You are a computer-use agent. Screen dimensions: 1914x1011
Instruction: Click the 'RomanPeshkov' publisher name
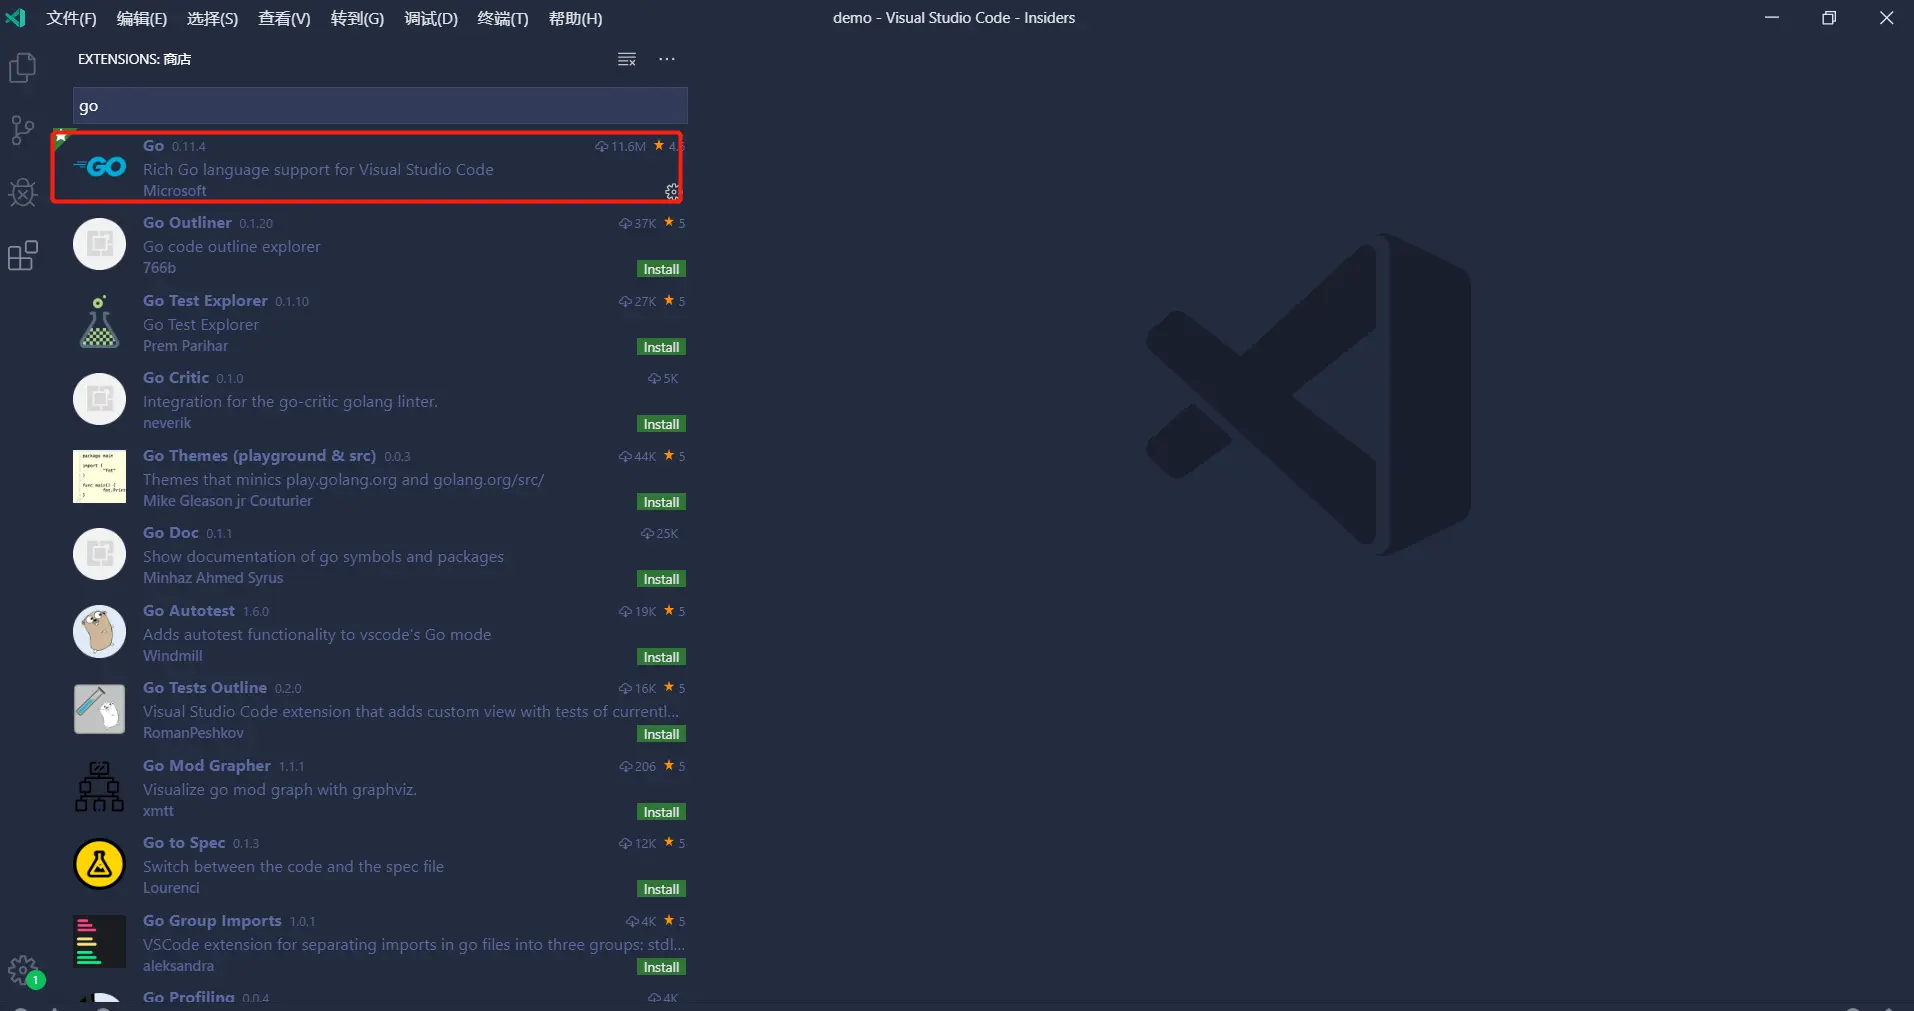coord(193,733)
